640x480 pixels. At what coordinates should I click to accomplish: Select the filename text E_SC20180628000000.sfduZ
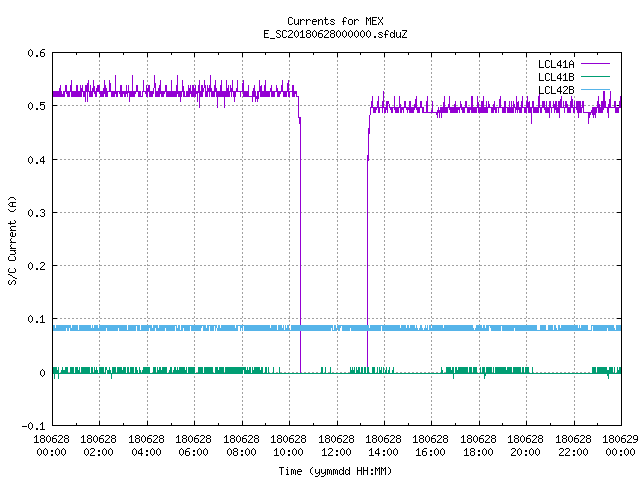pyautogui.click(x=335, y=34)
